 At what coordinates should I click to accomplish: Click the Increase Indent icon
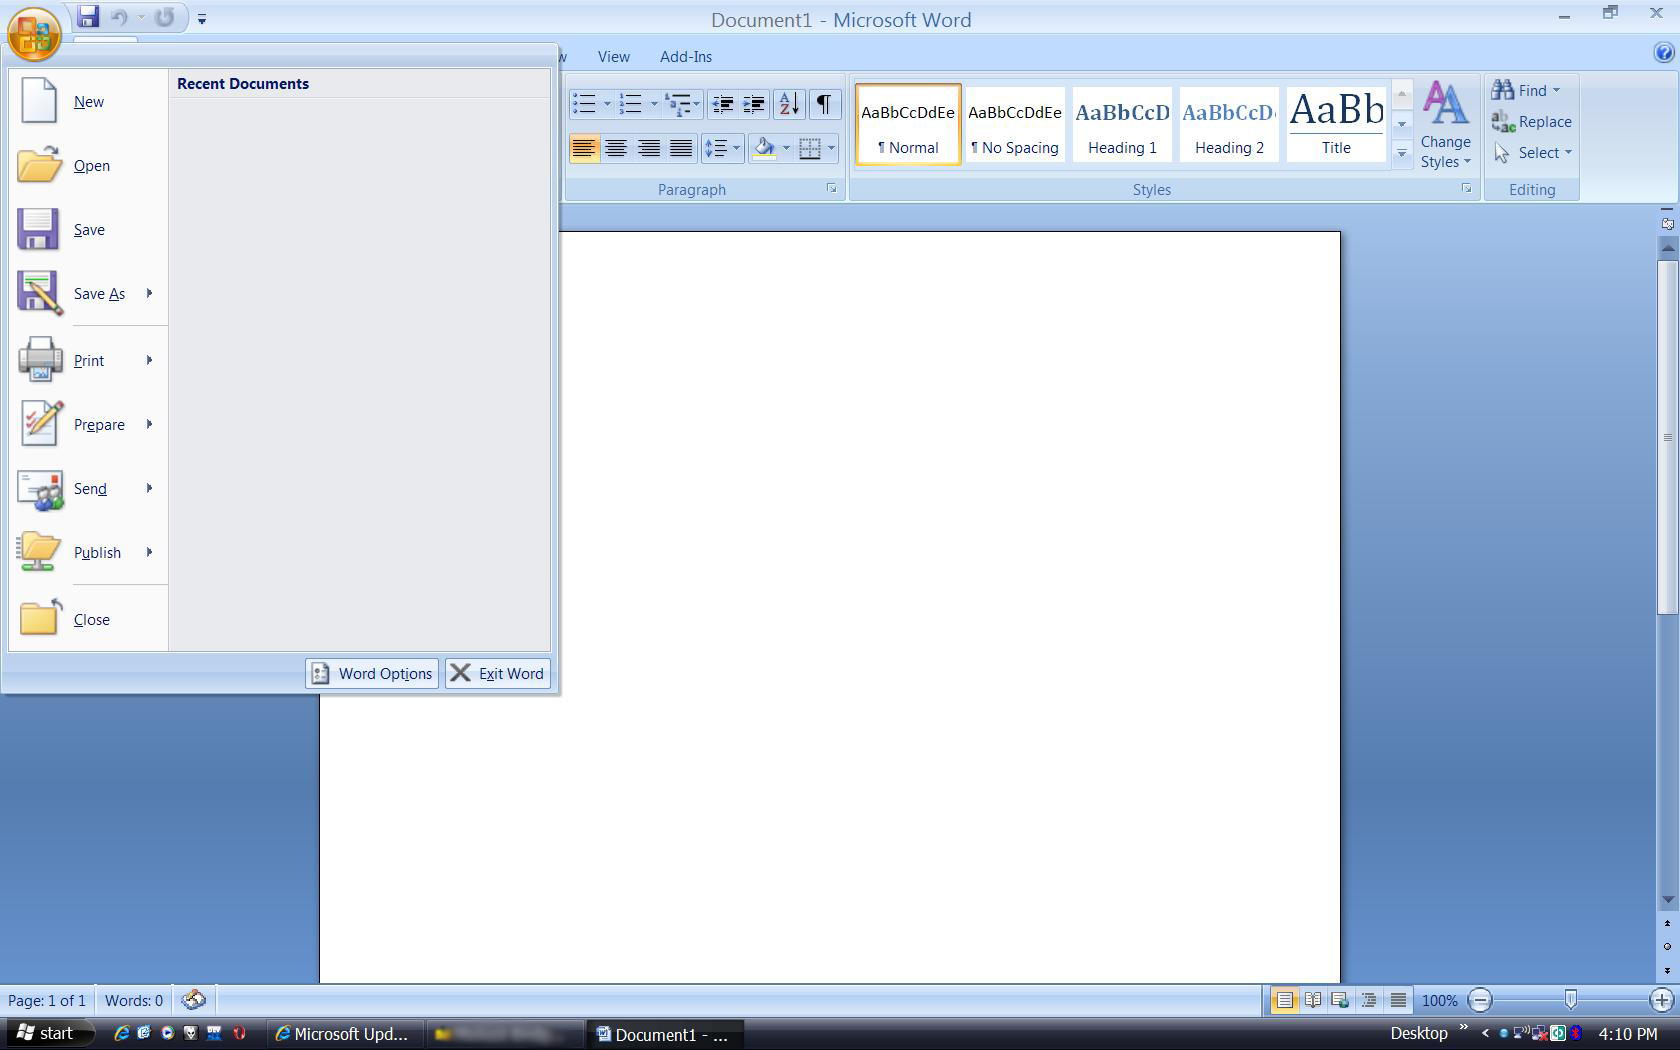click(x=754, y=104)
